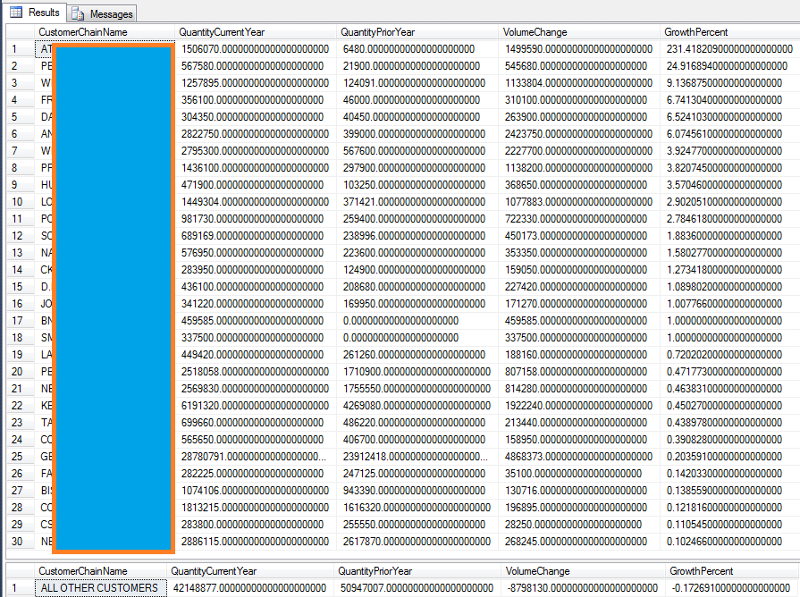This screenshot has width=800, height=597.
Task: Select row header 17 in the results grid
Action: click(x=20, y=320)
